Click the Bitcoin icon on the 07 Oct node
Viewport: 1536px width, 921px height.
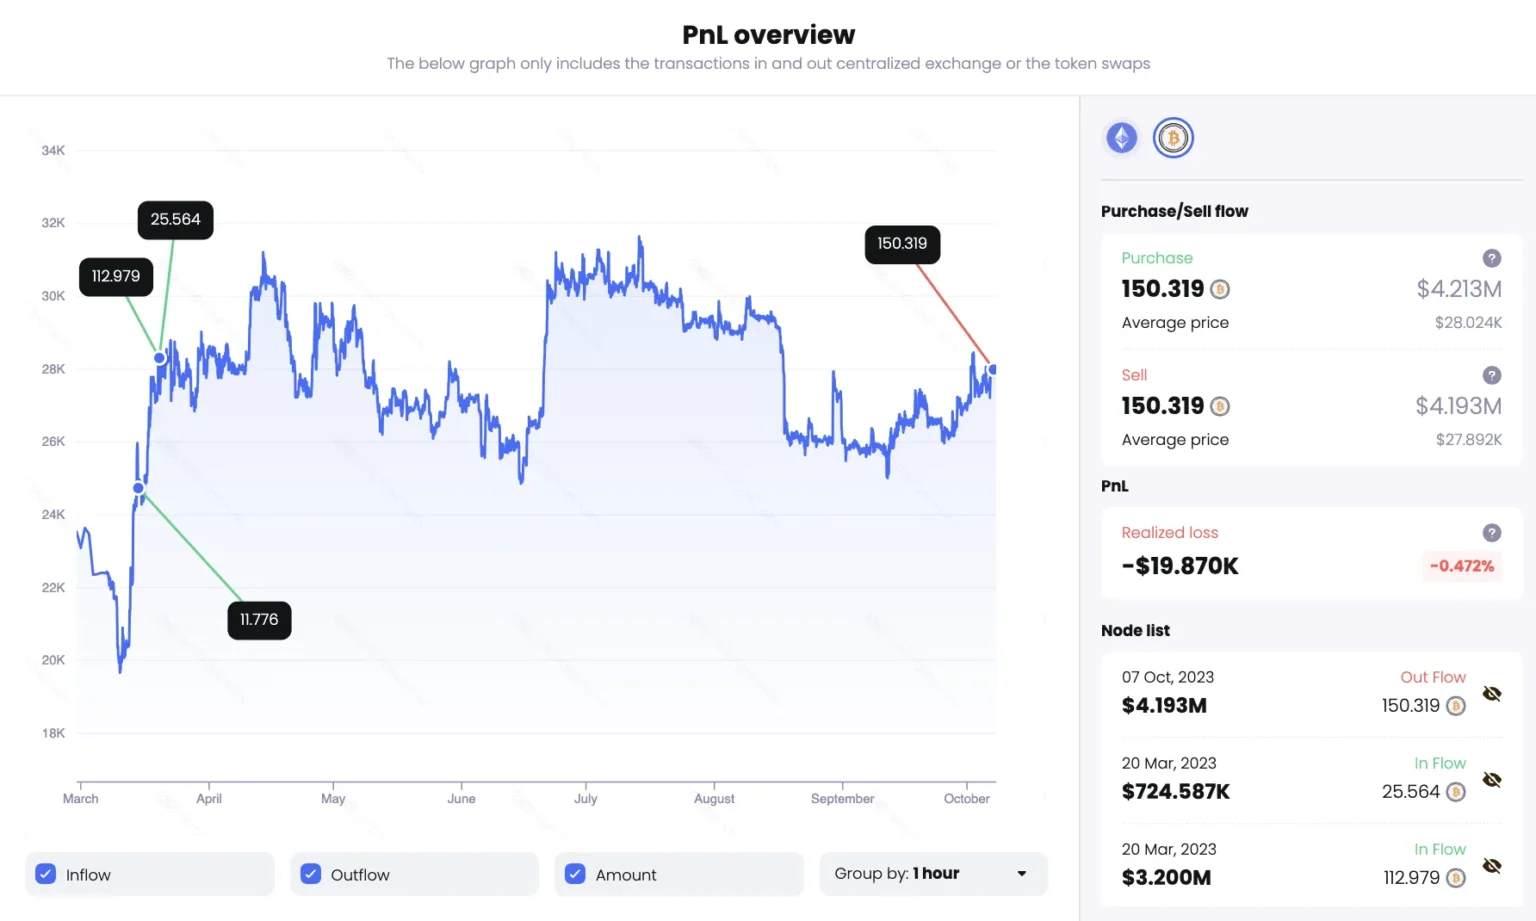[x=1456, y=705]
